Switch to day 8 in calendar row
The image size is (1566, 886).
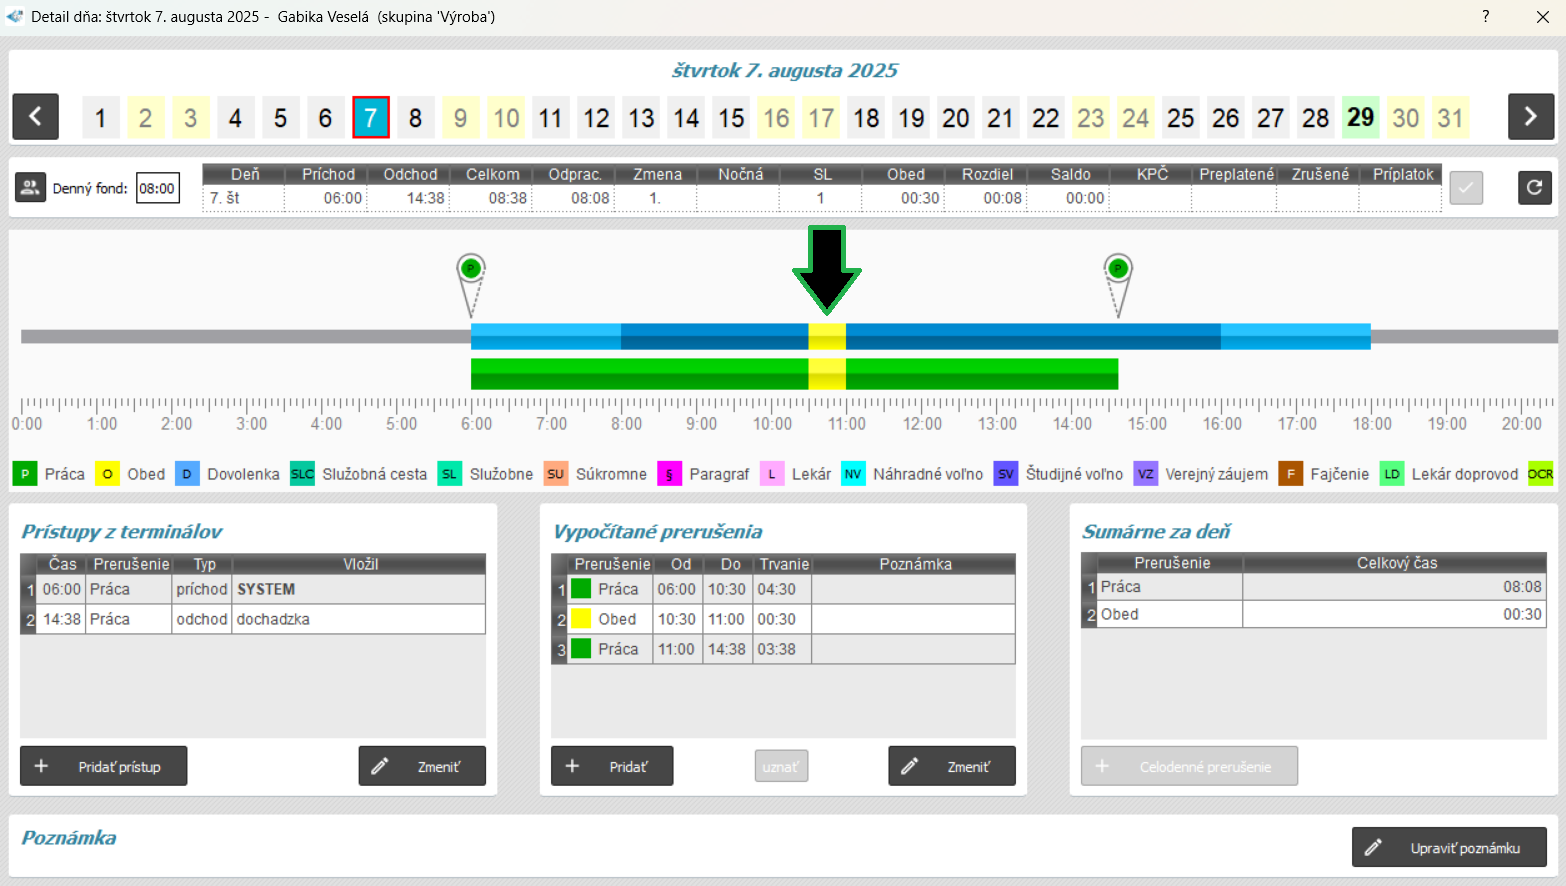pyautogui.click(x=415, y=118)
